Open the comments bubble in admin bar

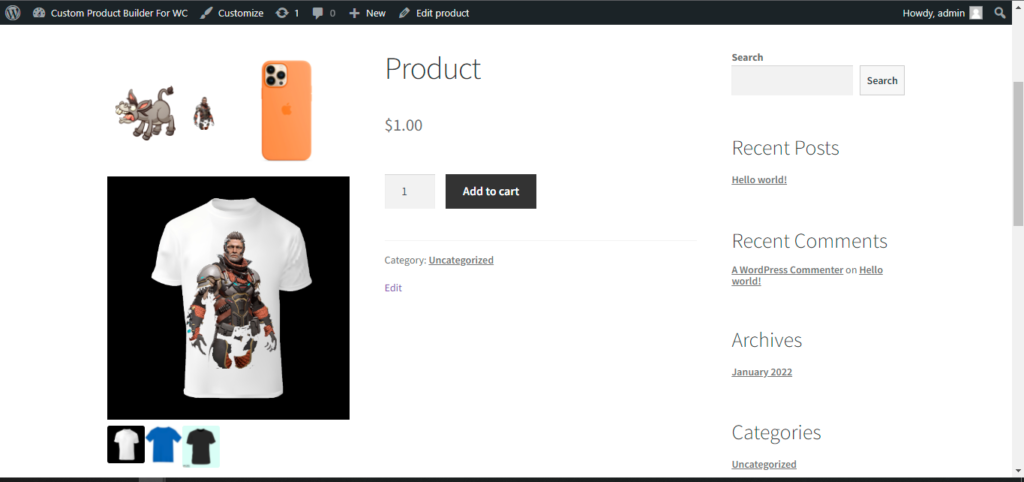324,13
